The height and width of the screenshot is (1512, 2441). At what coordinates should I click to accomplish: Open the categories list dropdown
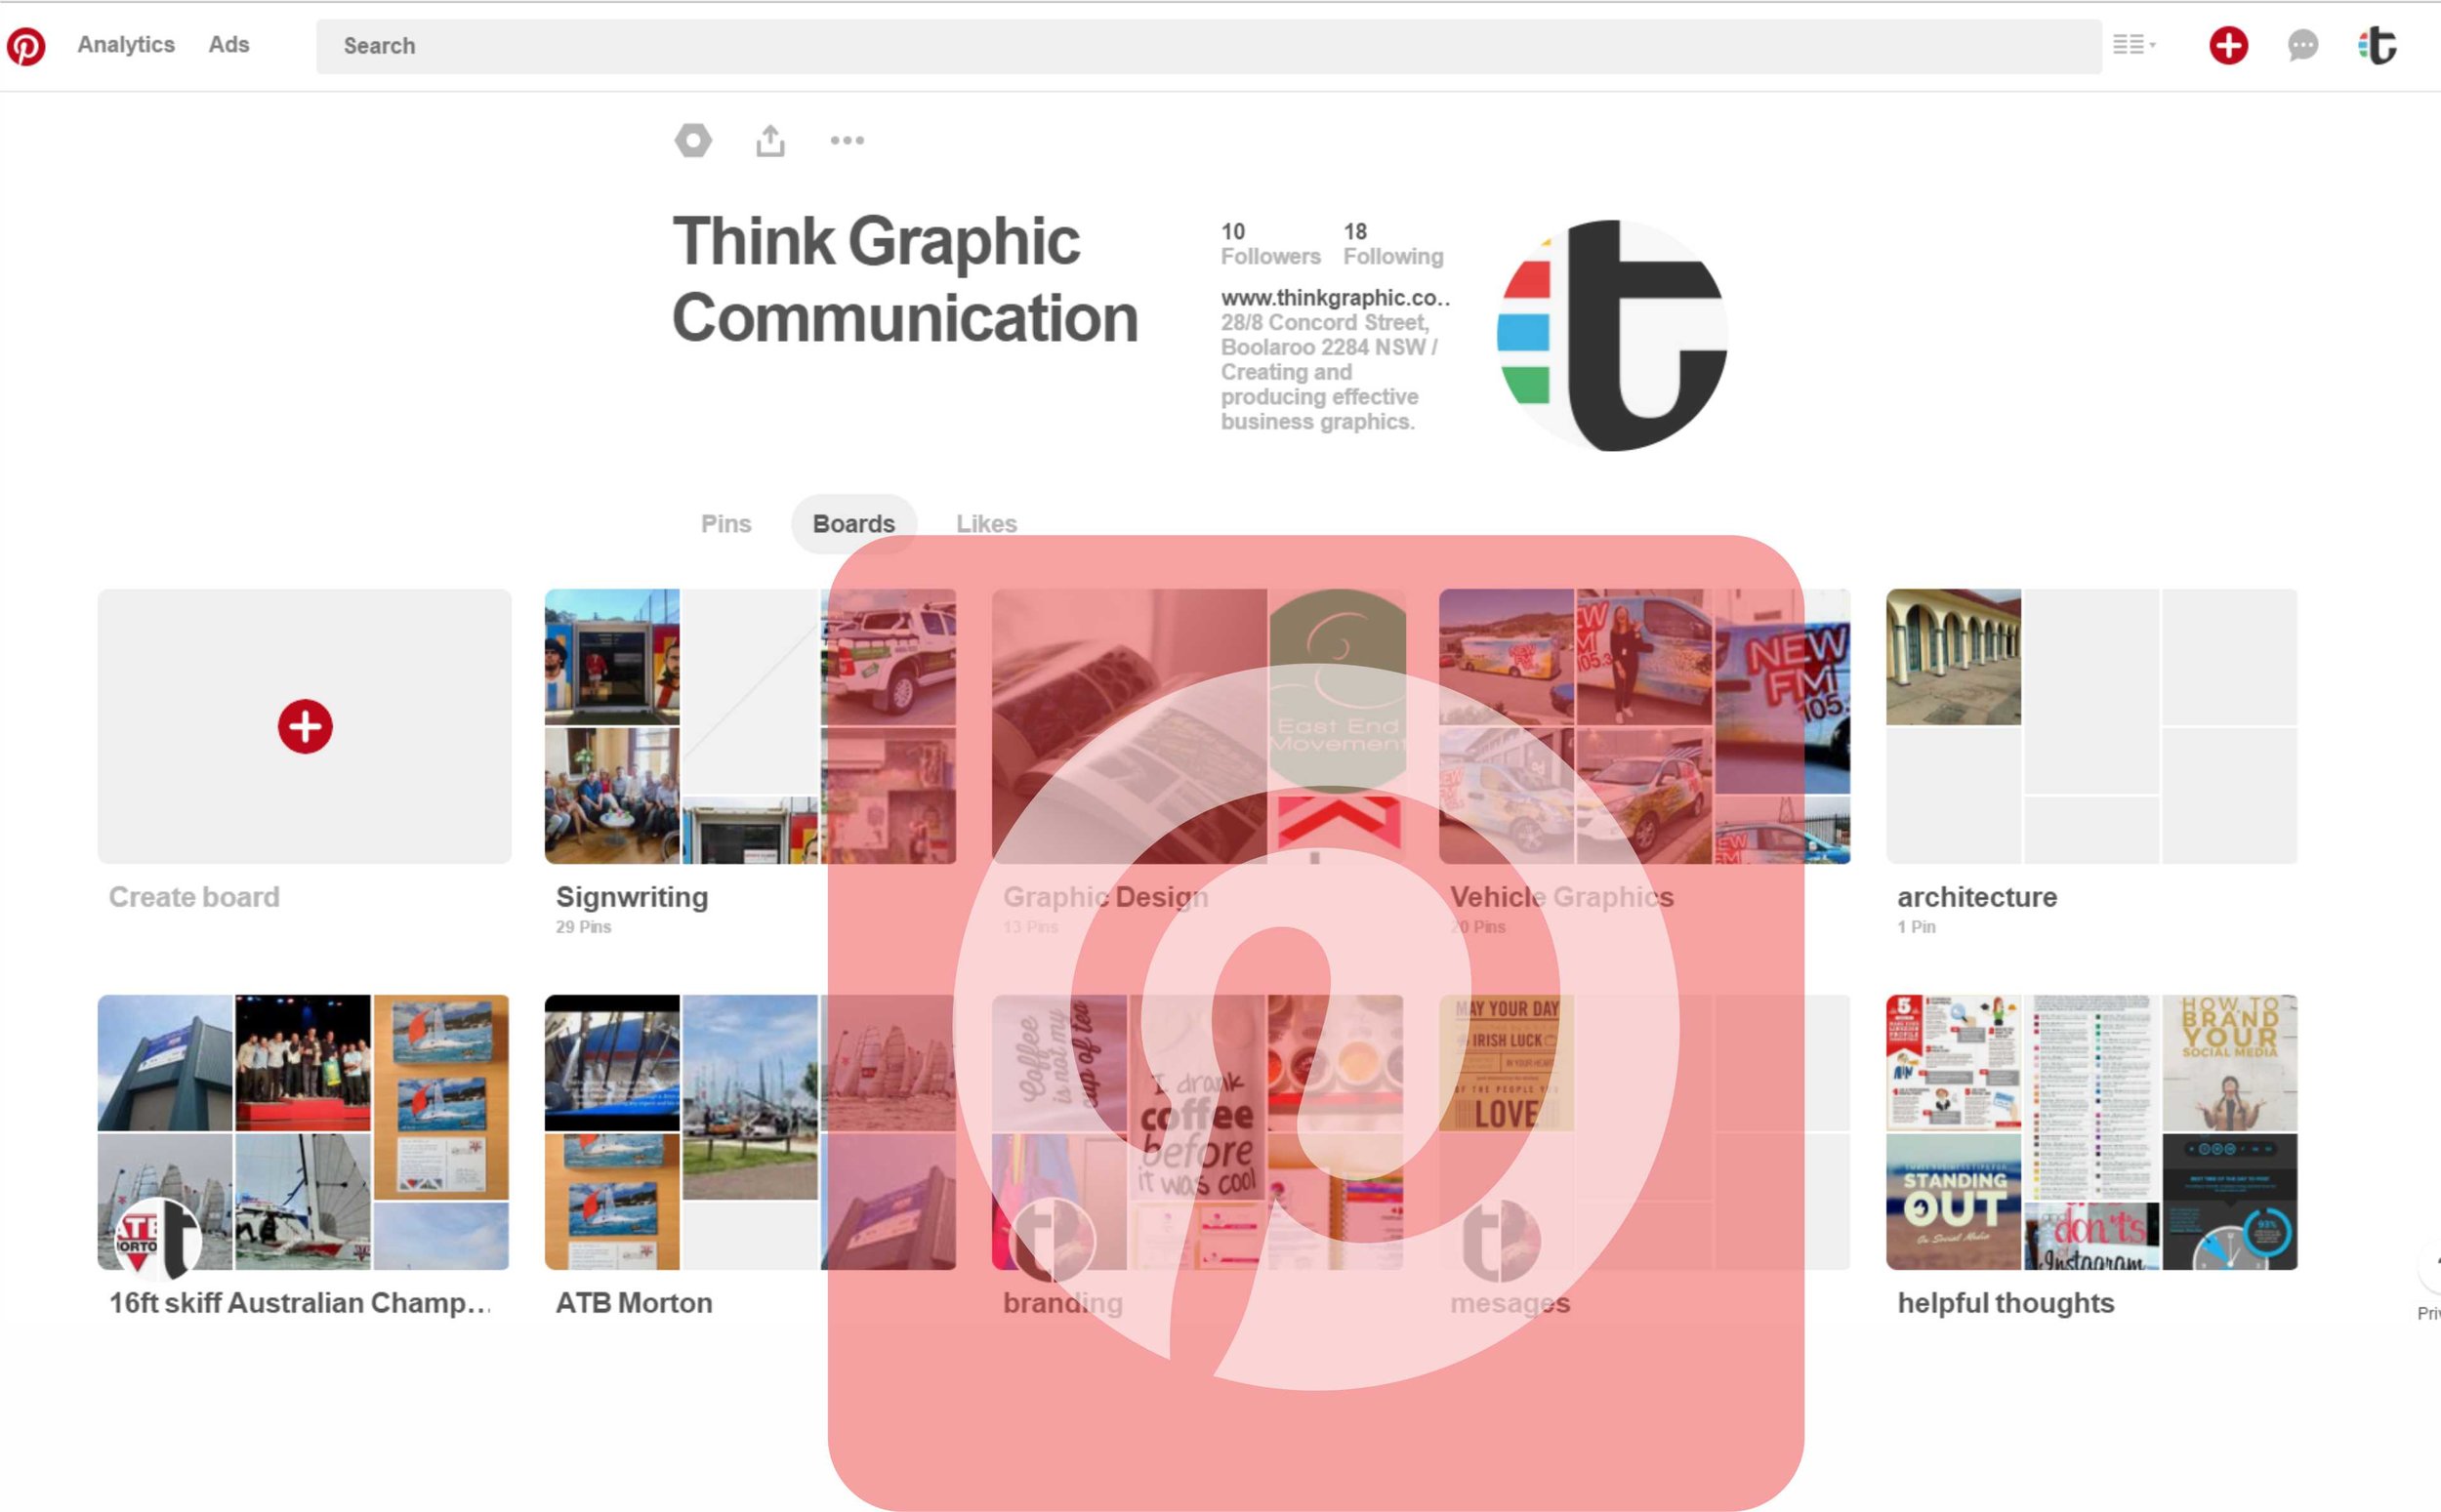pos(2133,45)
